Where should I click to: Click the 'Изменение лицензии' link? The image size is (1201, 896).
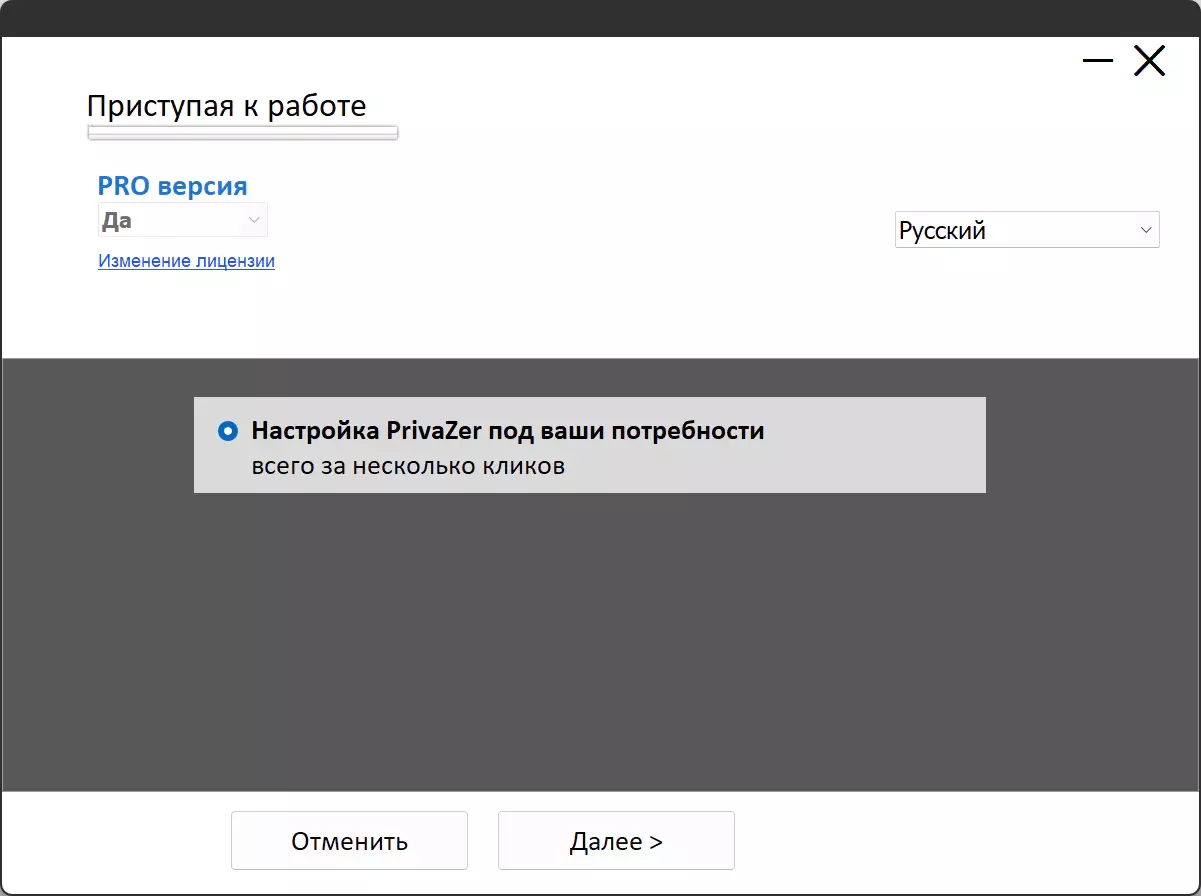[186, 261]
